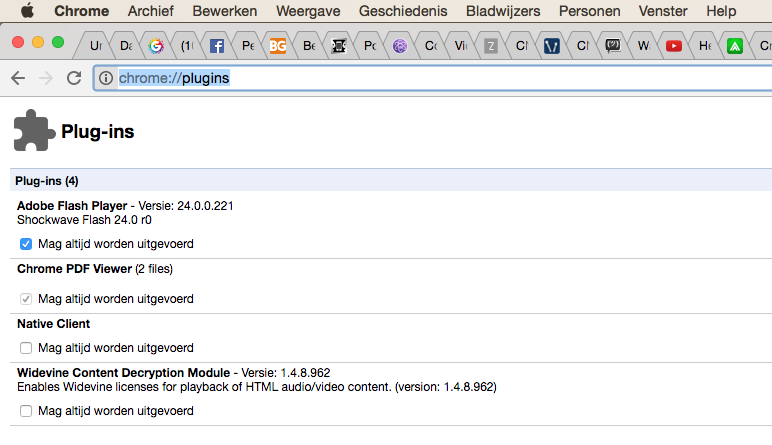Click the Native Client name
772x445 pixels.
54,323
